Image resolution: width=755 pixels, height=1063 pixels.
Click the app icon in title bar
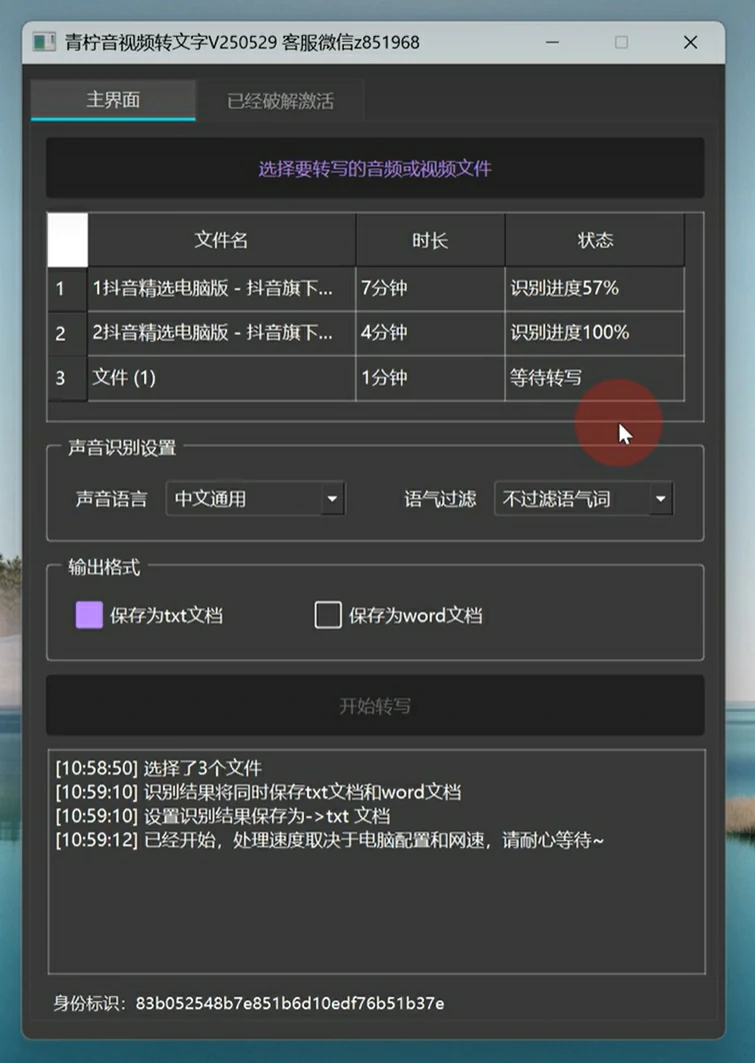(x=44, y=42)
